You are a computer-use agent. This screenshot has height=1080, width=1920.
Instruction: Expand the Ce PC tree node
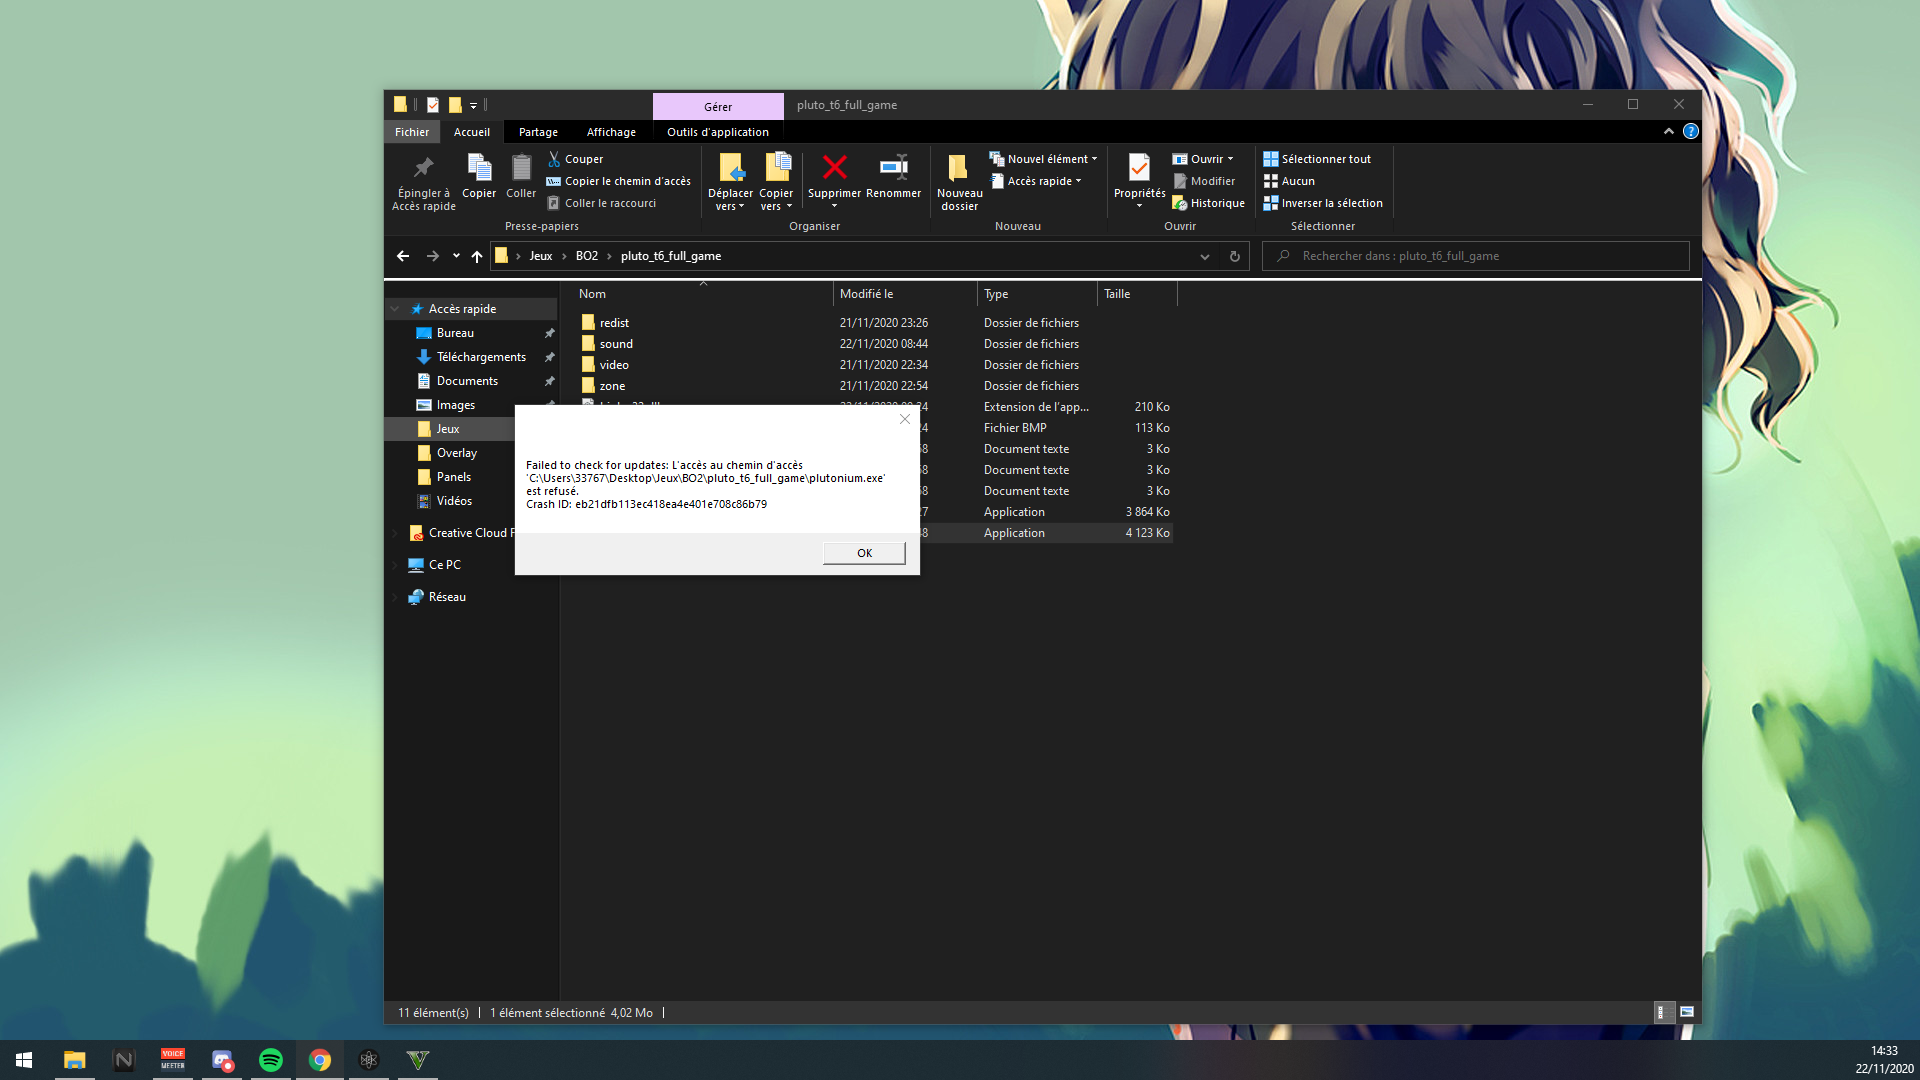(395, 565)
